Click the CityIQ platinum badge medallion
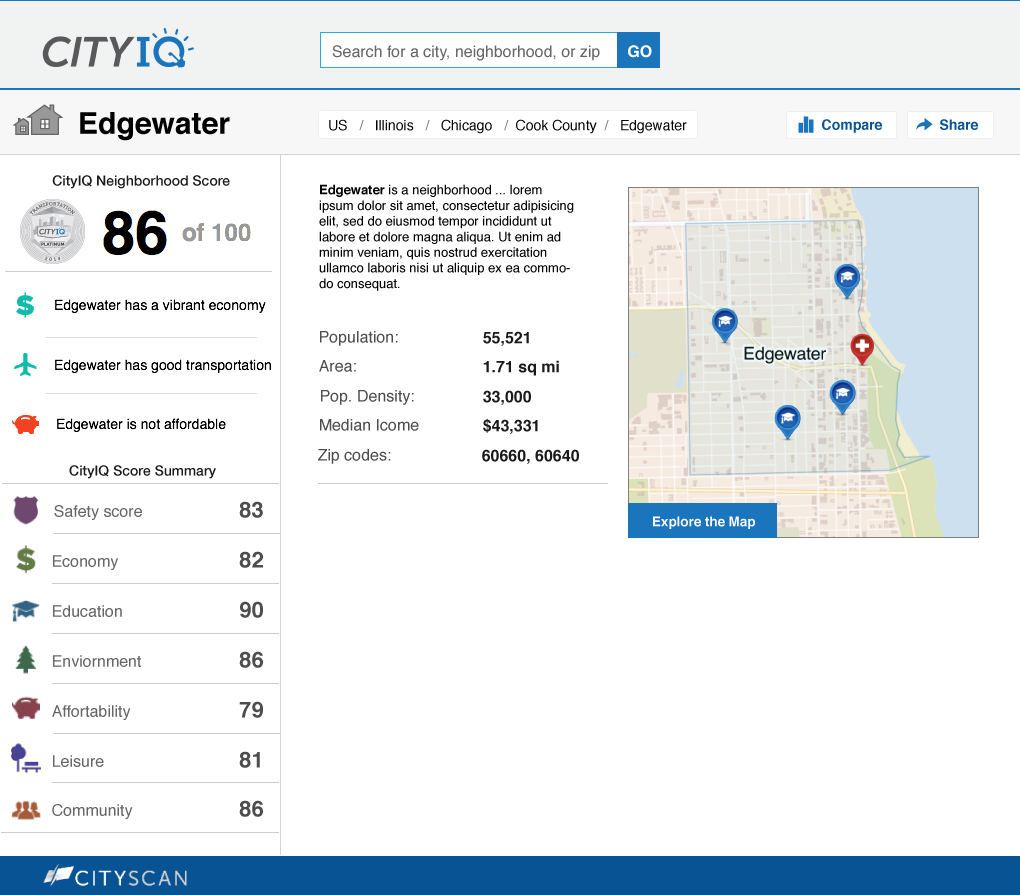 point(53,231)
